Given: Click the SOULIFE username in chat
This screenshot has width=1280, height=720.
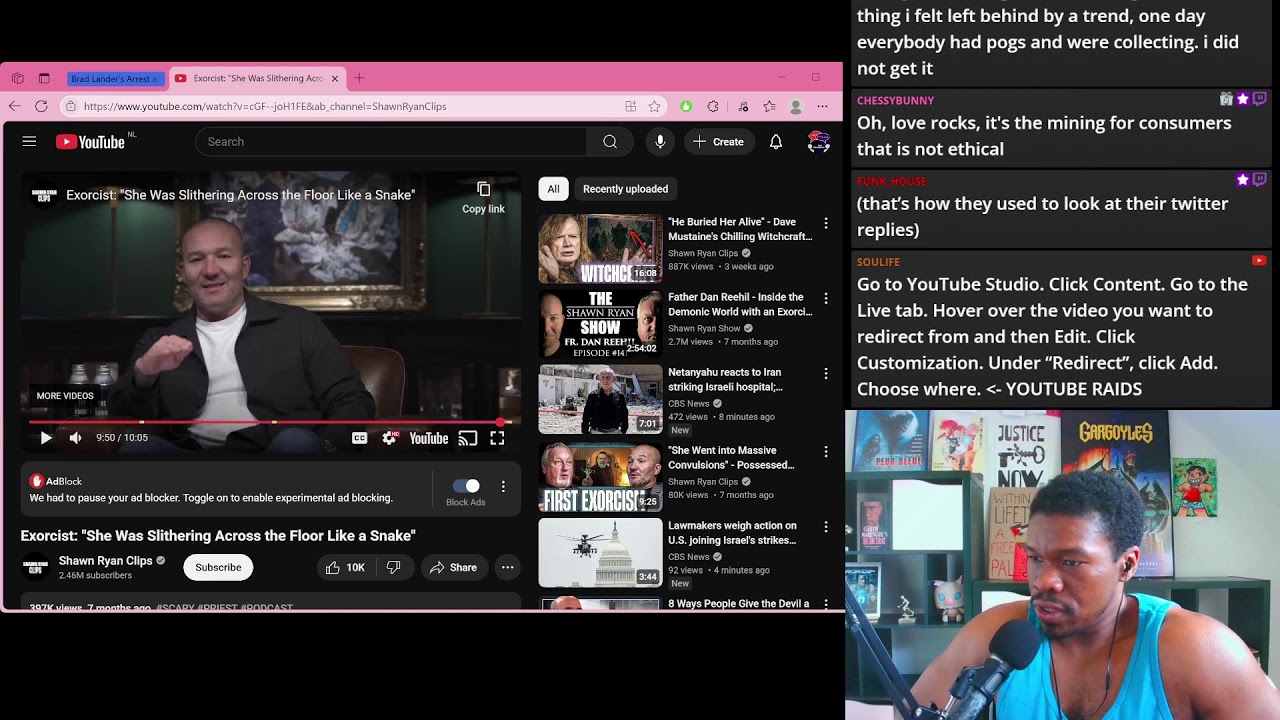Looking at the screenshot, I should (x=878, y=262).
